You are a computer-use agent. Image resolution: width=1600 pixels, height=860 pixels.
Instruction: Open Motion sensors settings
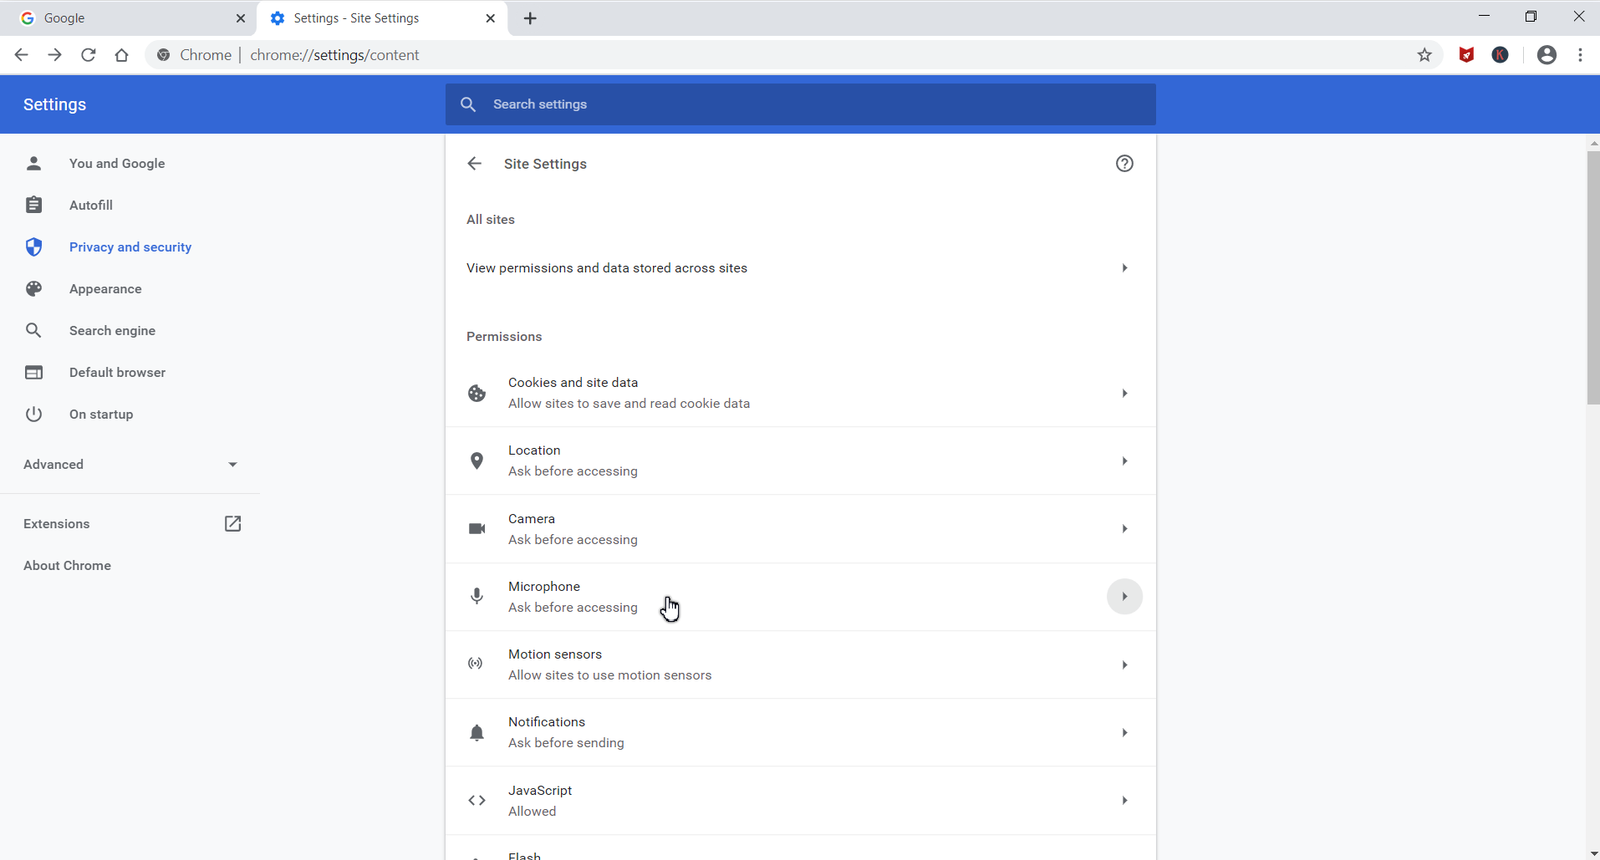click(x=800, y=665)
